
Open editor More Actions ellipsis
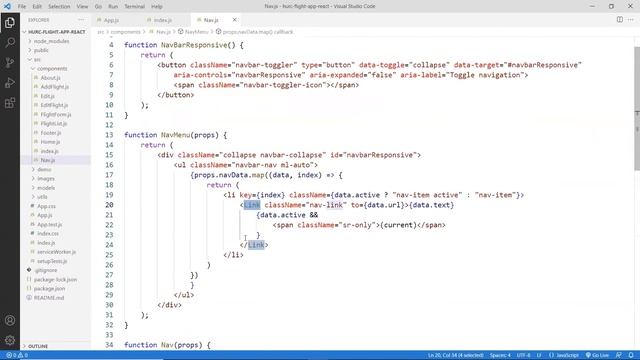click(x=631, y=20)
